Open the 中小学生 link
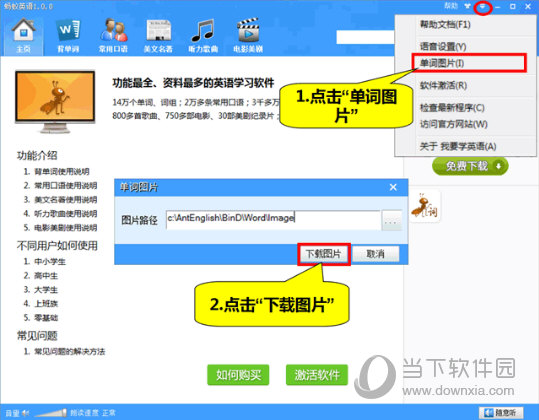This screenshot has height=420, width=539. [50, 262]
